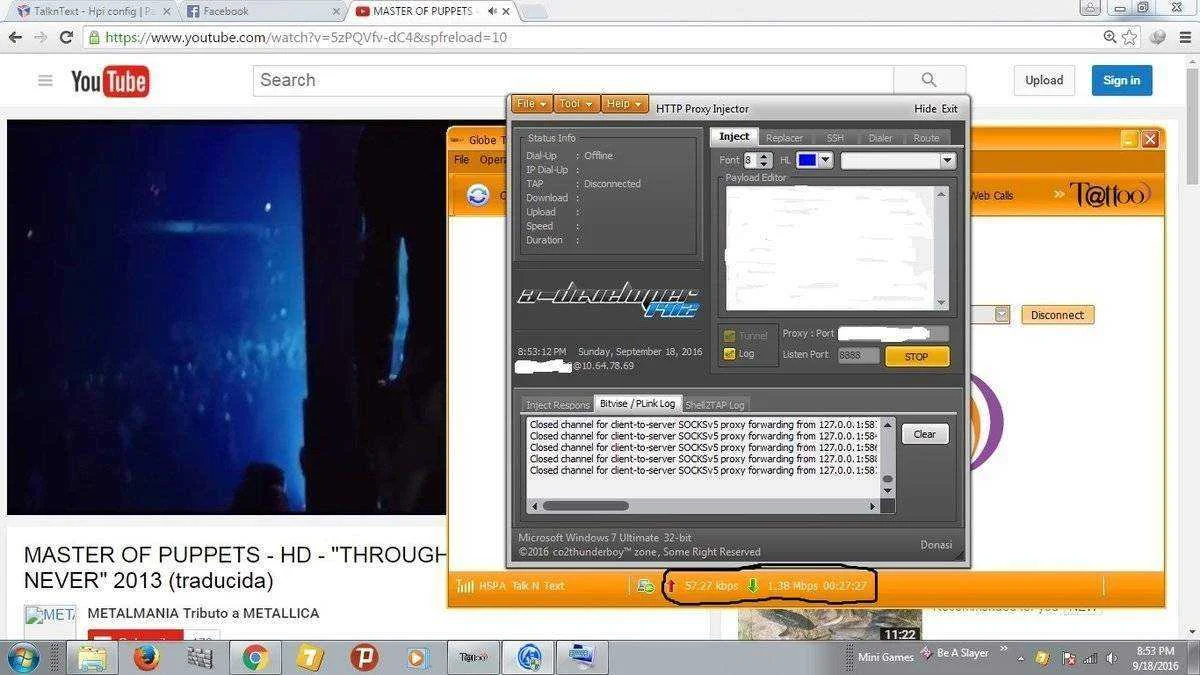Viewport: 1200px width, 675px height.
Task: Click the YouTube logo
Action: (x=110, y=81)
